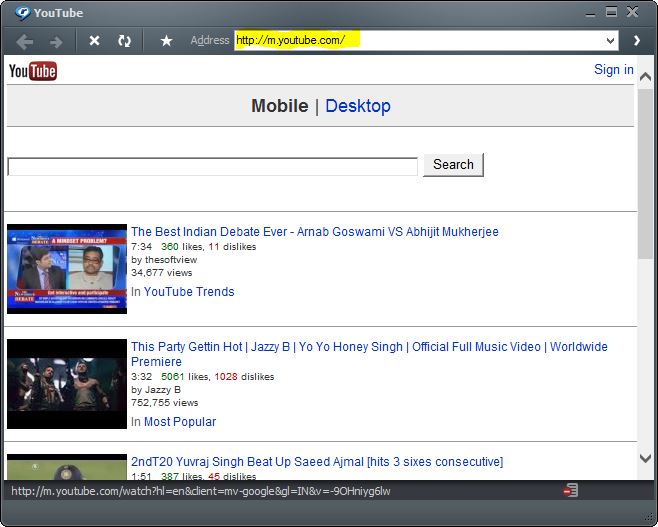Screen dimensions: 658x527
Task: Click the Search button
Action: click(x=453, y=165)
